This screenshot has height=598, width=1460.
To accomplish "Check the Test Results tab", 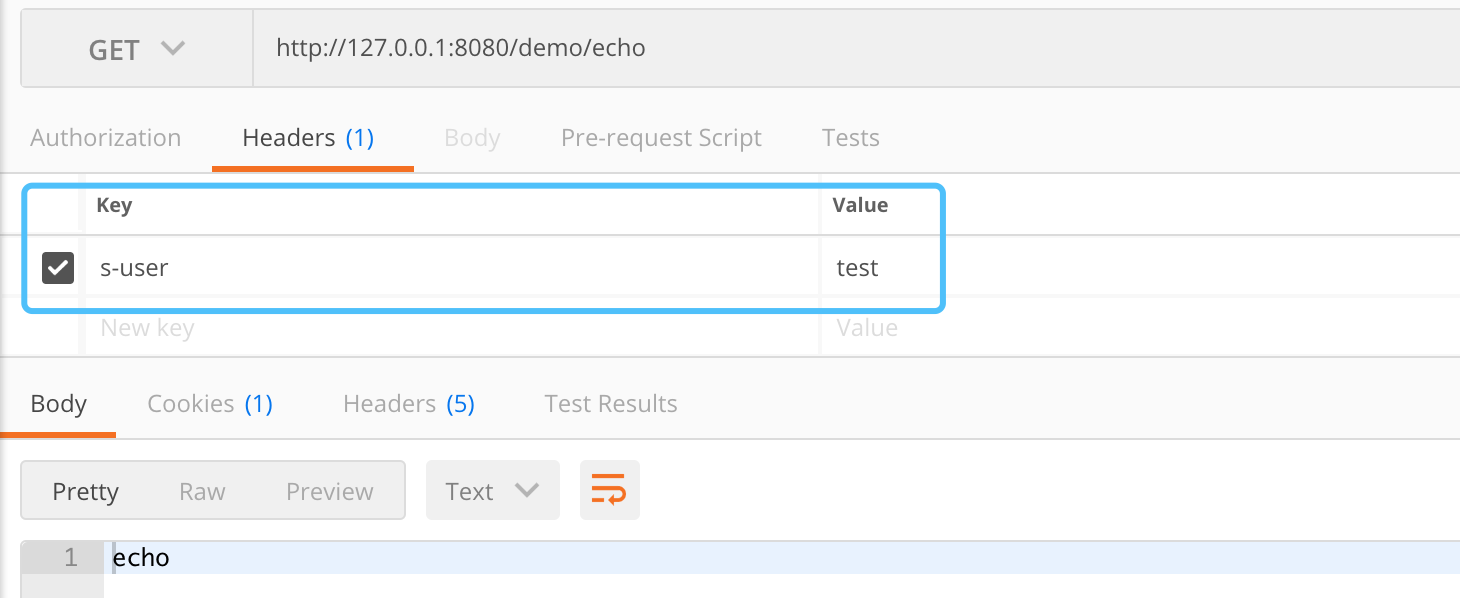I will [x=610, y=403].
